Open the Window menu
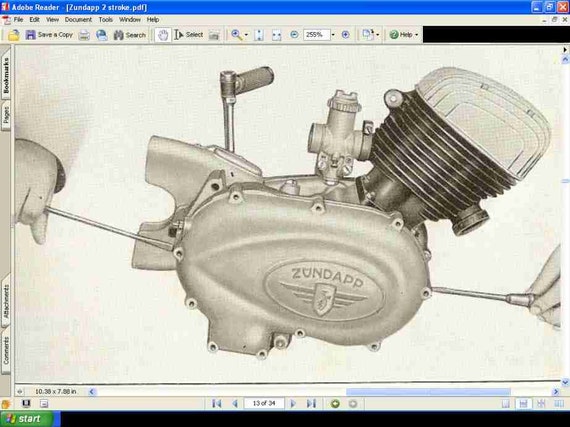The width and height of the screenshot is (570, 427). 130,20
